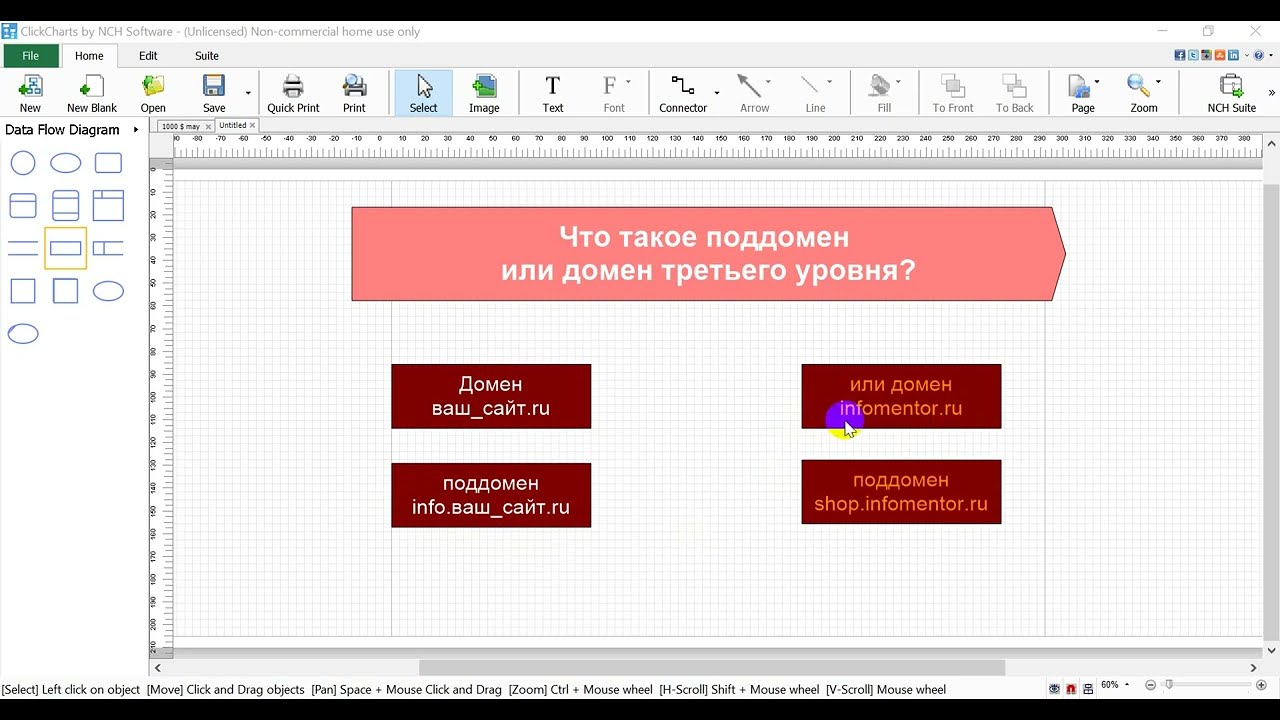The image size is (1280, 720).
Task: Click the Fill bucket icon
Action: (x=880, y=86)
